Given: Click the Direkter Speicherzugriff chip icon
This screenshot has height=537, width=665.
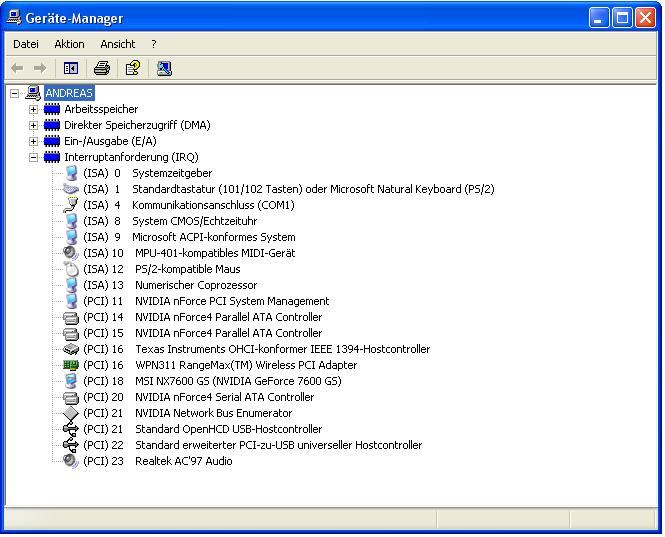Looking at the screenshot, I should point(52,126).
